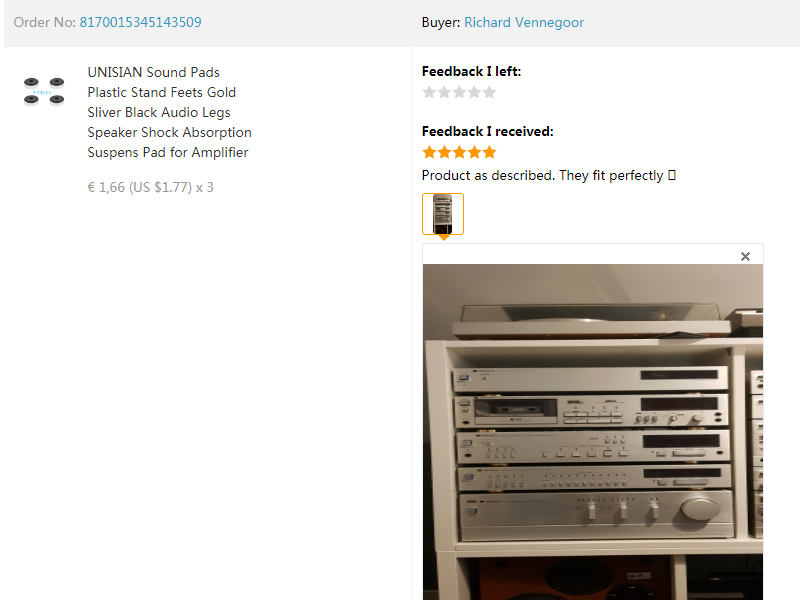Viewport: 800px width, 600px height.
Task: Click the UNISIAN Sound Pads product thumbnail
Action: tap(44, 91)
